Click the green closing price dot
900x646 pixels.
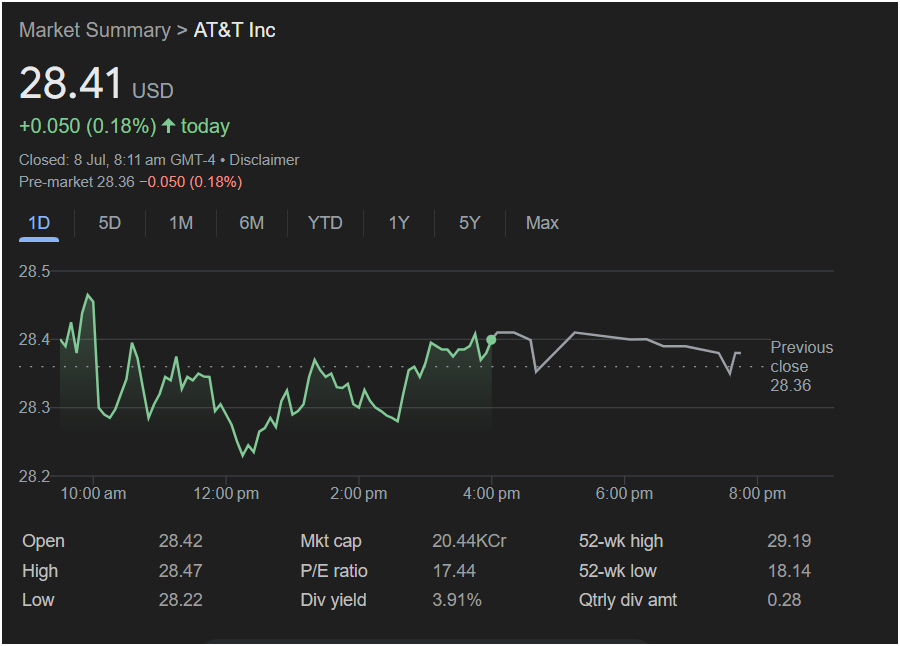tap(491, 340)
